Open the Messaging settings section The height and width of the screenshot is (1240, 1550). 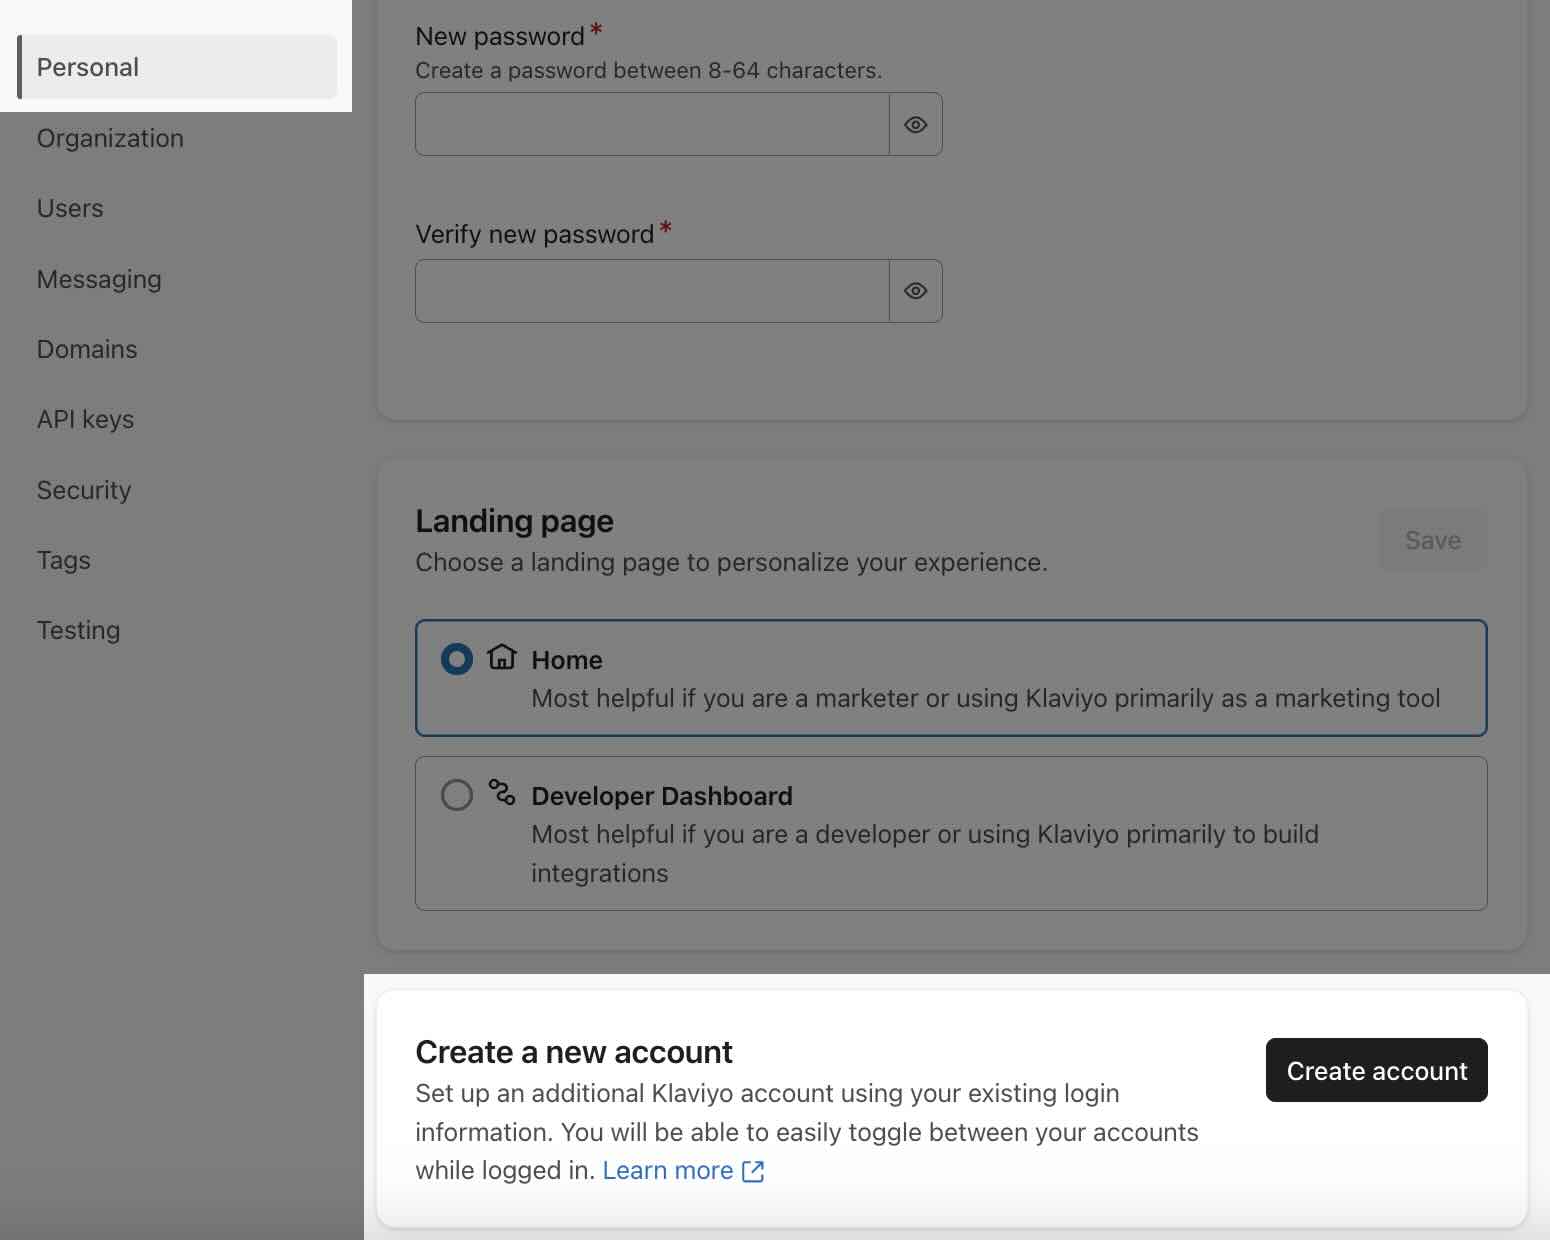point(99,279)
